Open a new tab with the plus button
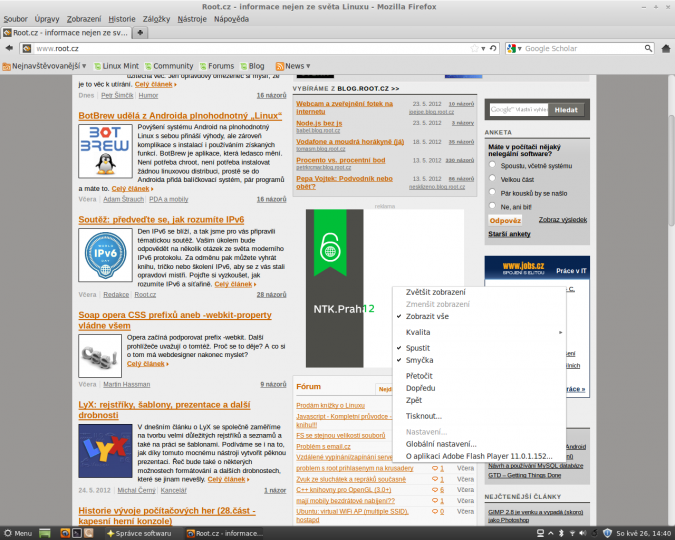The width and height of the screenshot is (675, 540). (x=140, y=32)
